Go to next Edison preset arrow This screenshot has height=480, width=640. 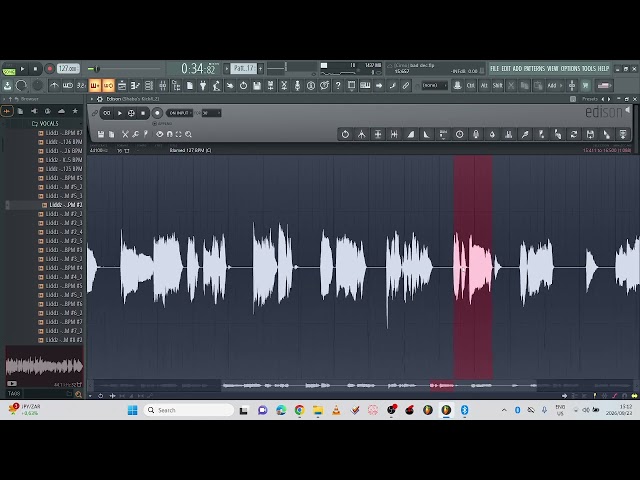pos(609,99)
